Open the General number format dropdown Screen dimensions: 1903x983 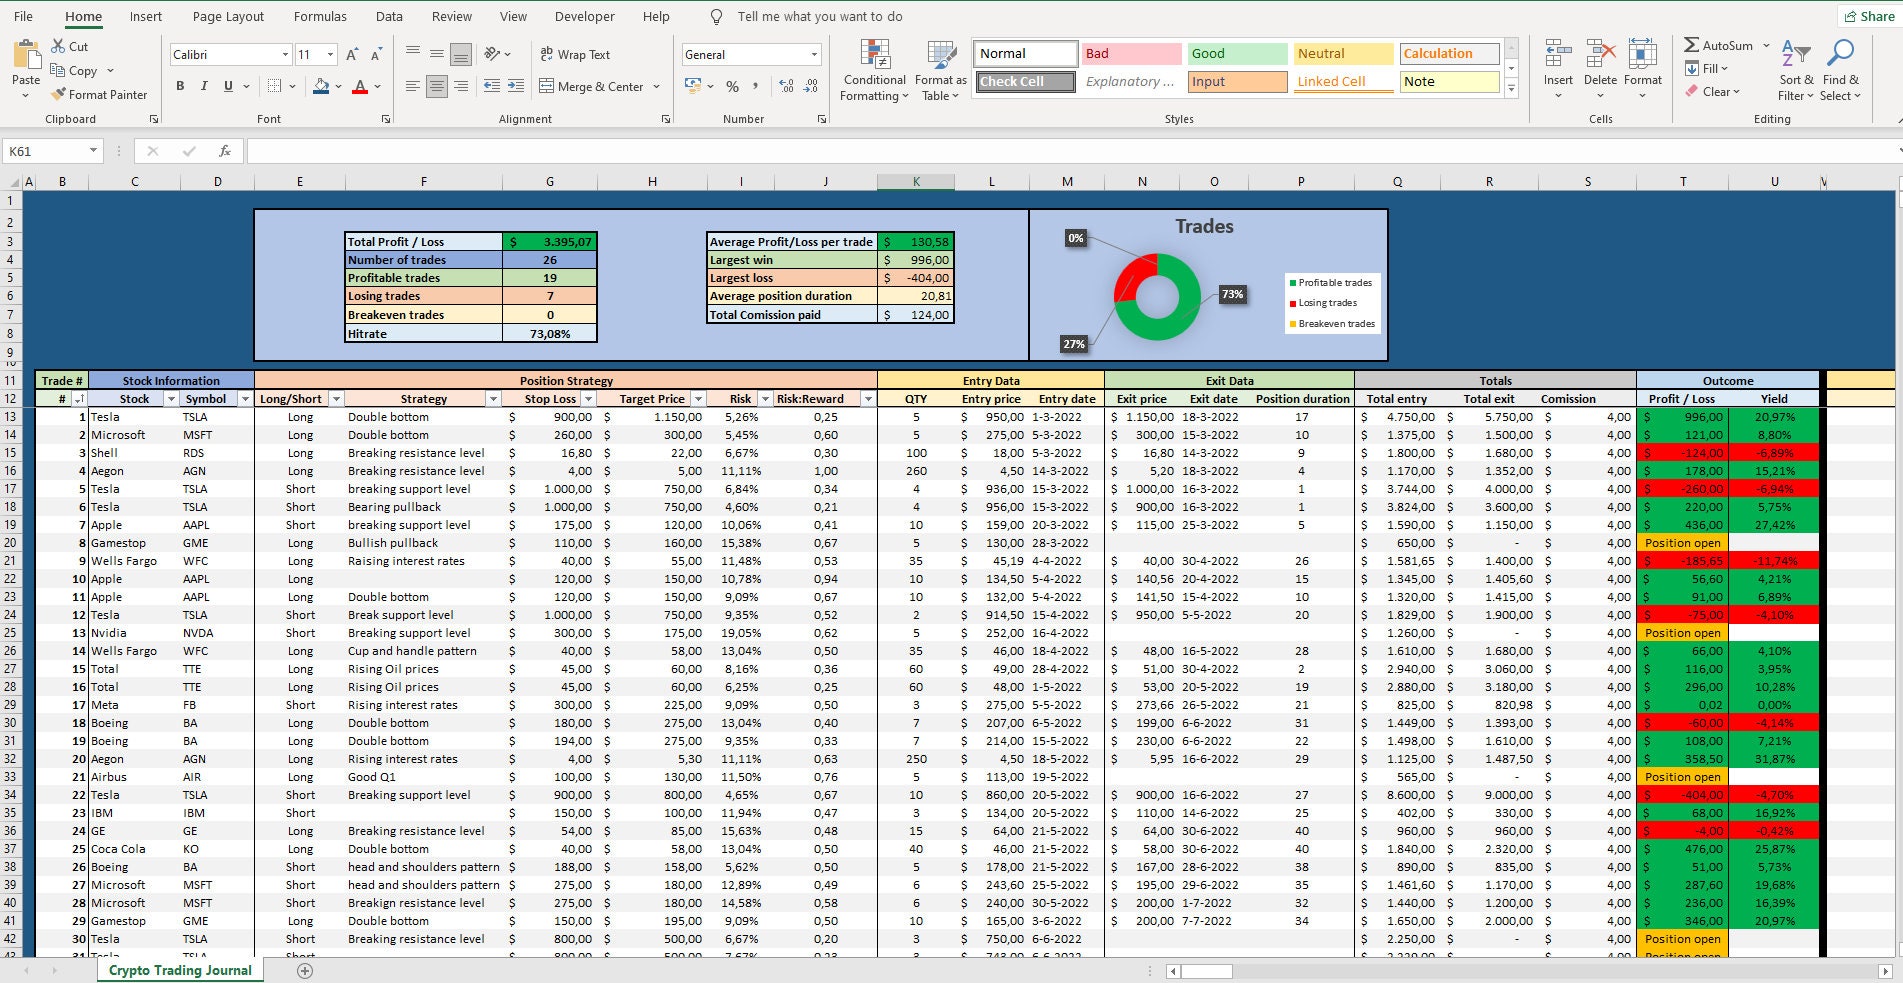click(814, 54)
